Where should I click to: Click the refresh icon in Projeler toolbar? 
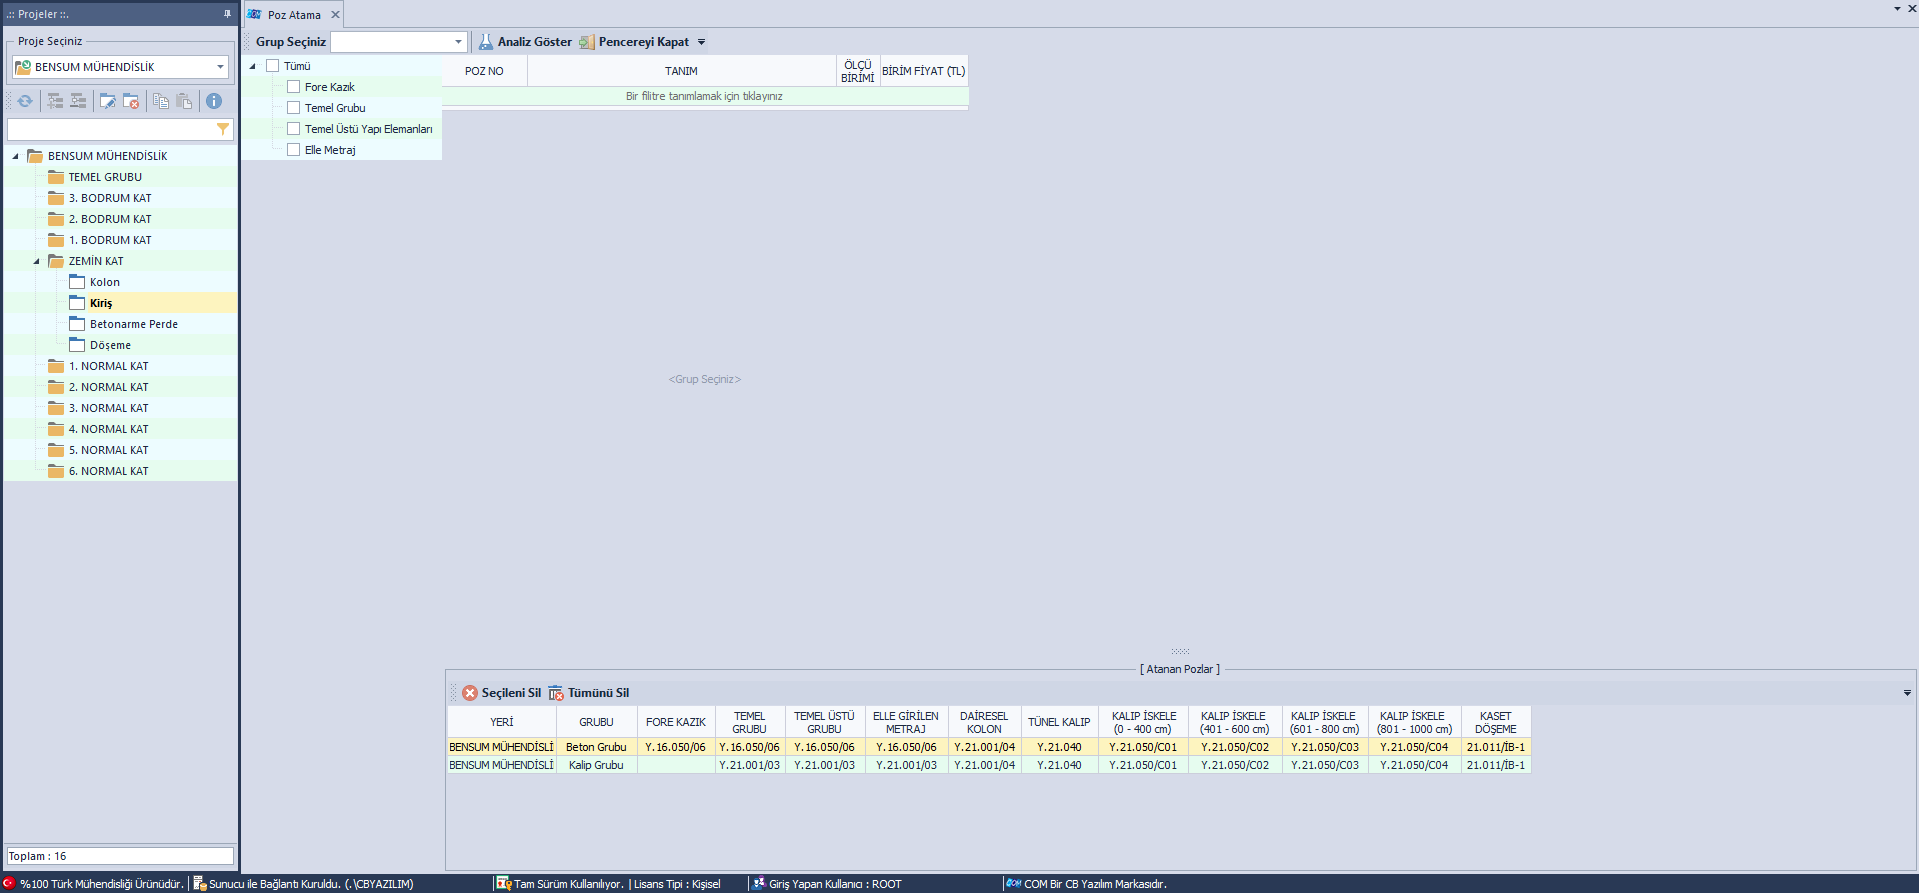[25, 101]
